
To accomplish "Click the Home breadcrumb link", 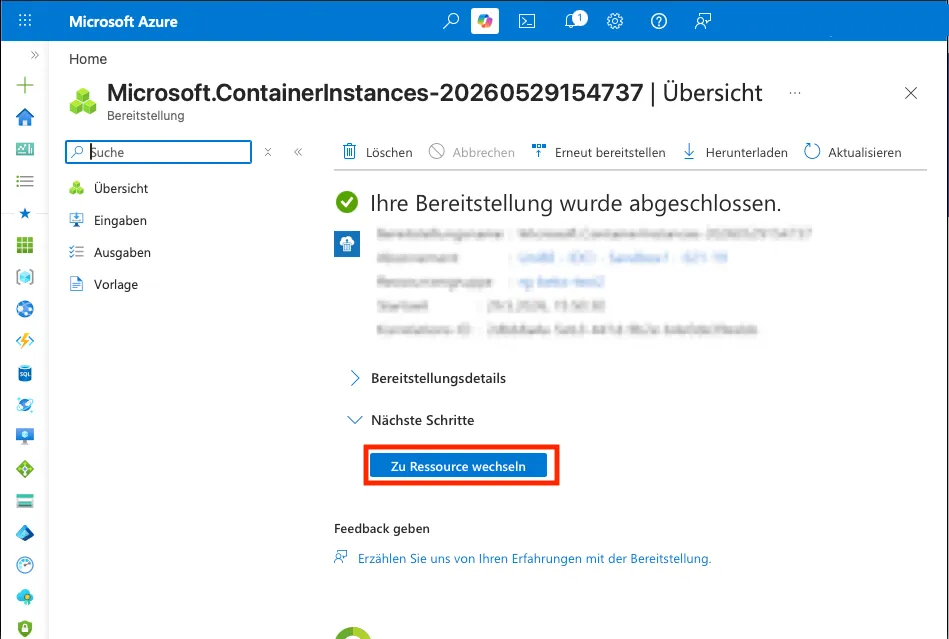I will click(88, 59).
